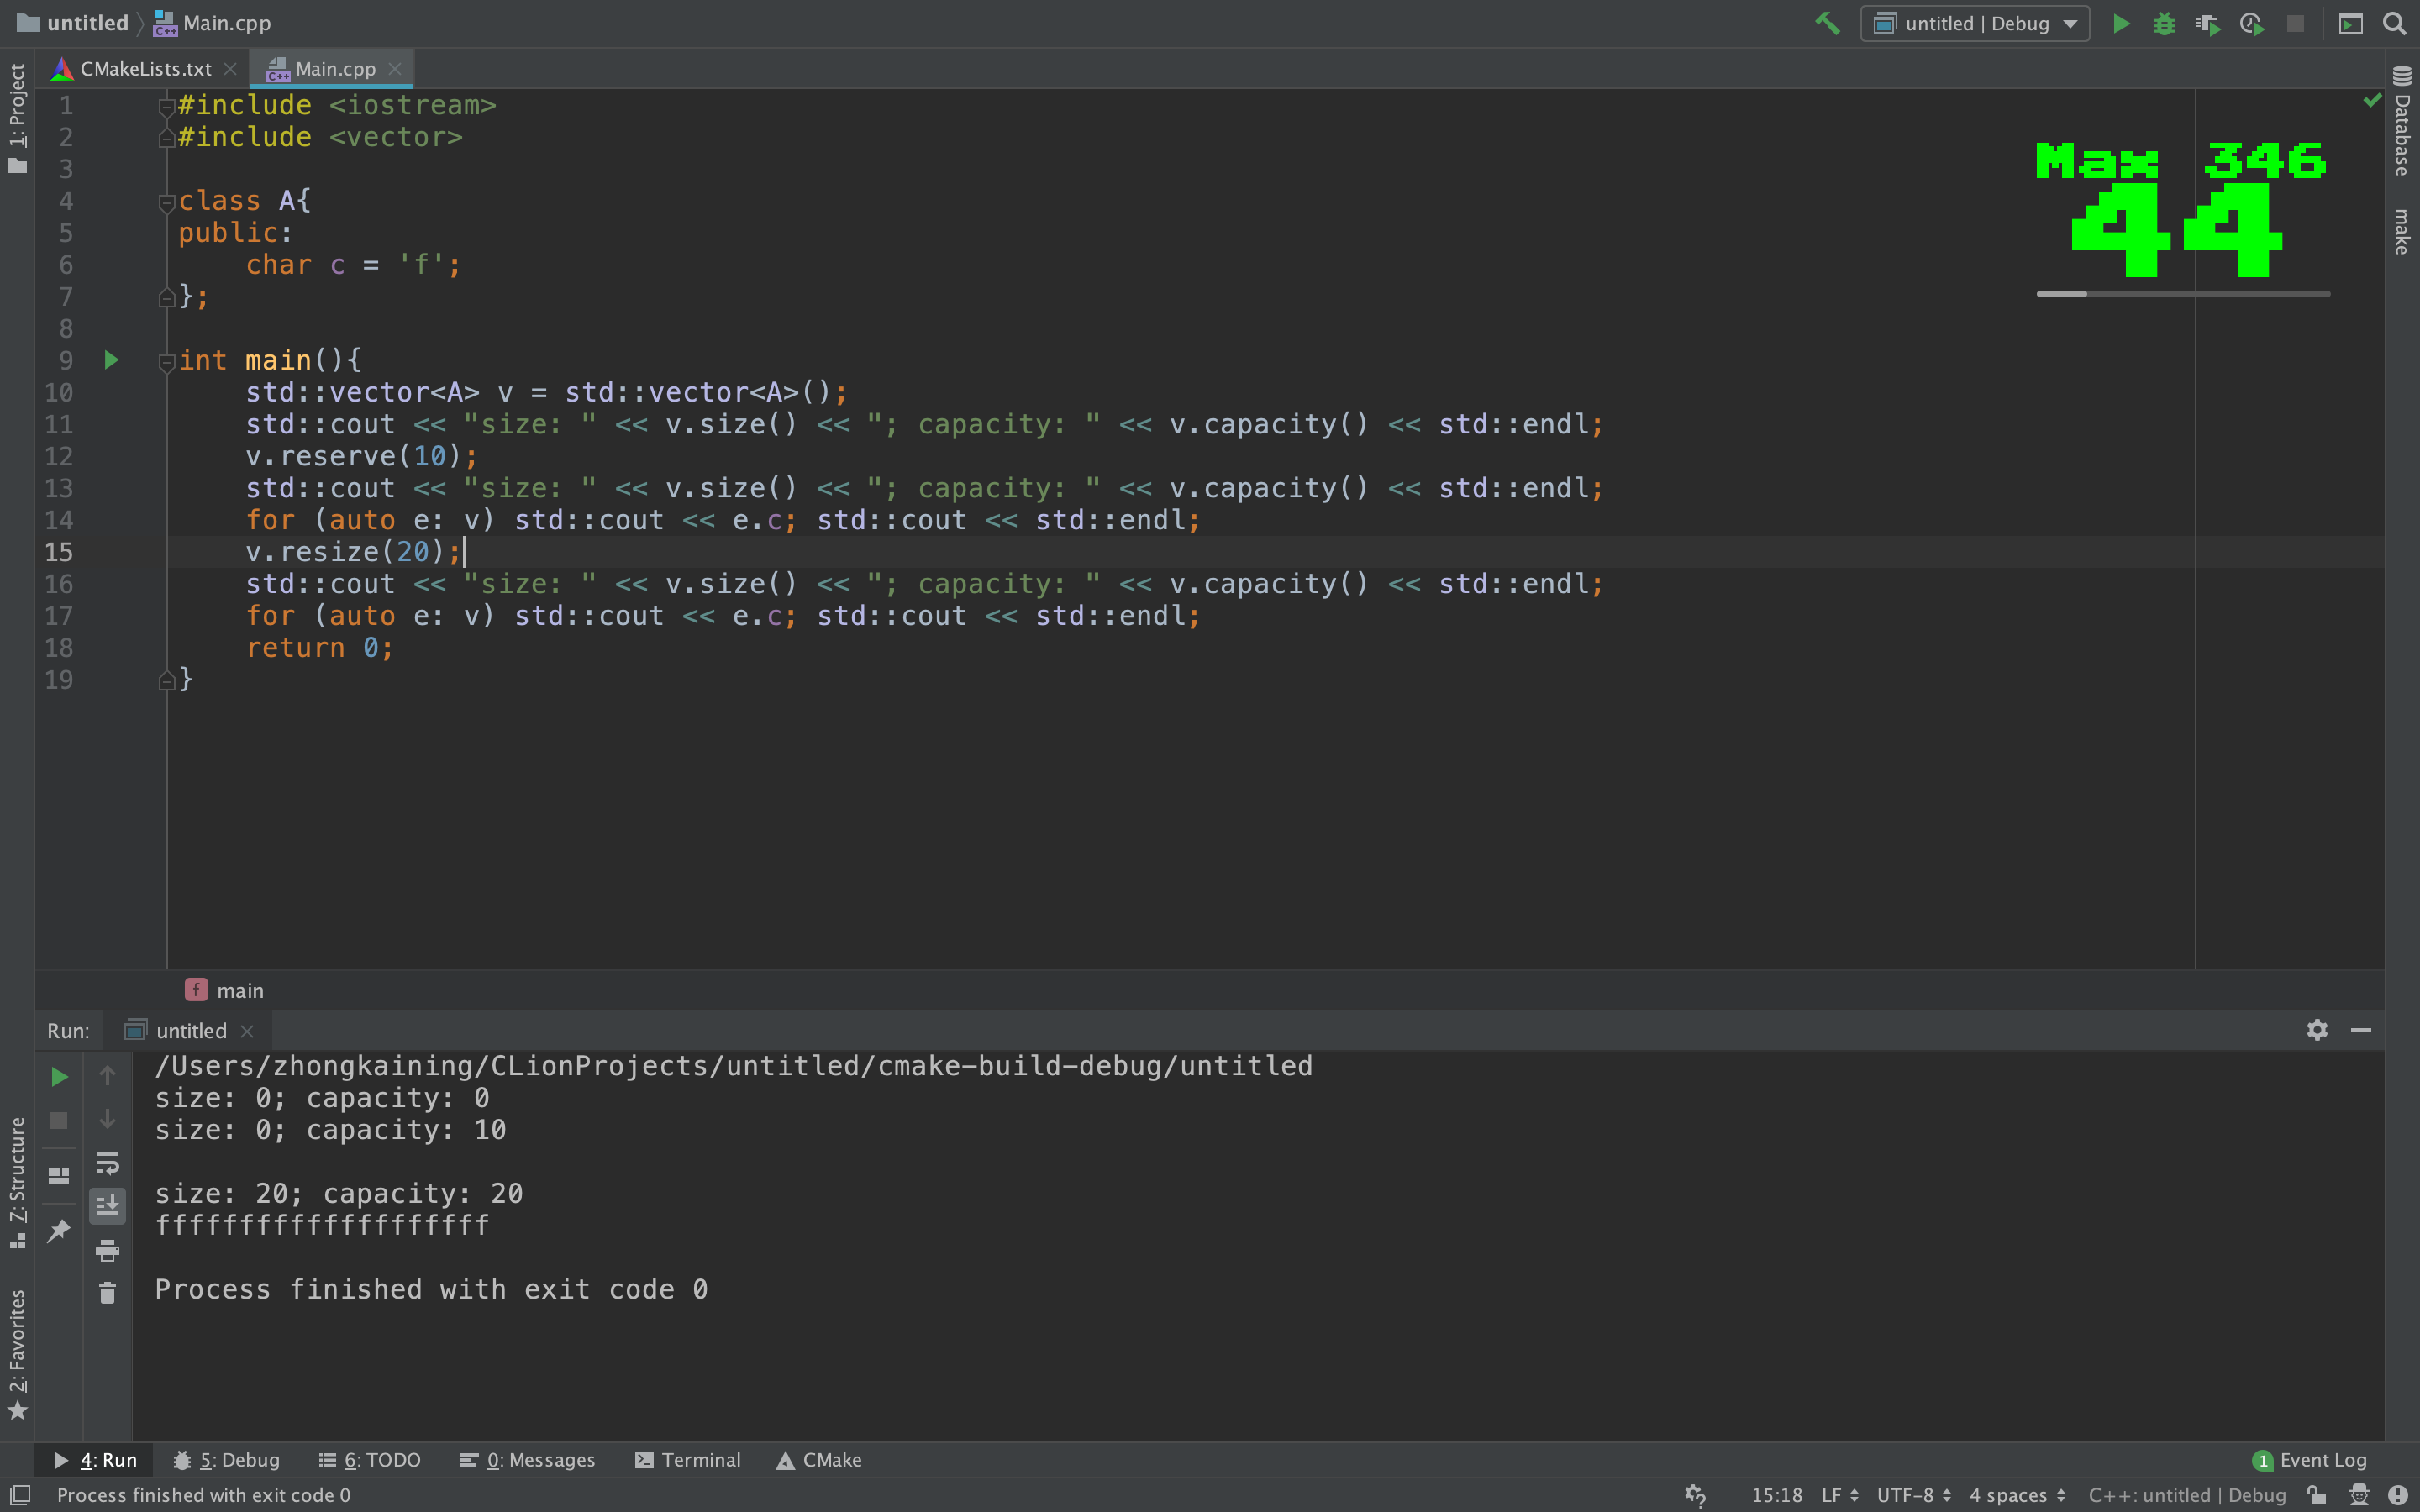Collapse main function fold marker on line 9
Image resolution: width=2420 pixels, height=1512 pixels.
tap(167, 362)
